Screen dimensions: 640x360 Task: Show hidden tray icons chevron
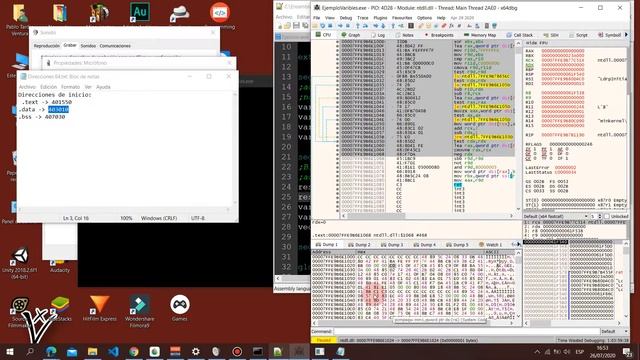[x=537, y=351]
